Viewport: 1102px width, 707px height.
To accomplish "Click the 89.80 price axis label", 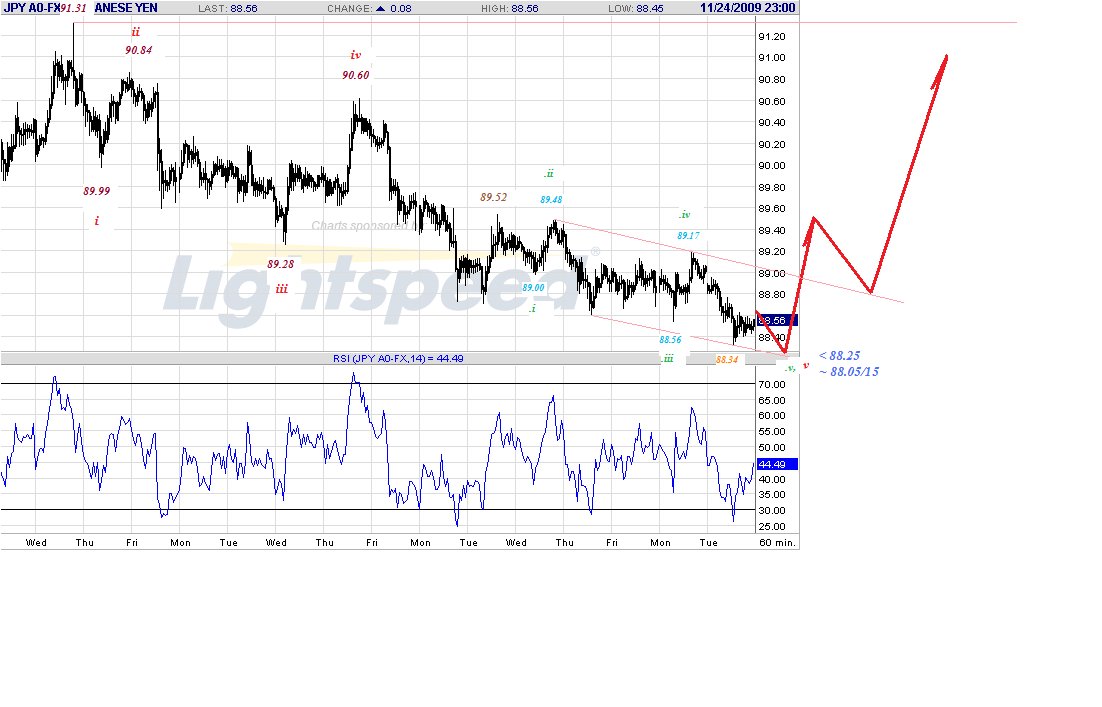I will coord(772,188).
